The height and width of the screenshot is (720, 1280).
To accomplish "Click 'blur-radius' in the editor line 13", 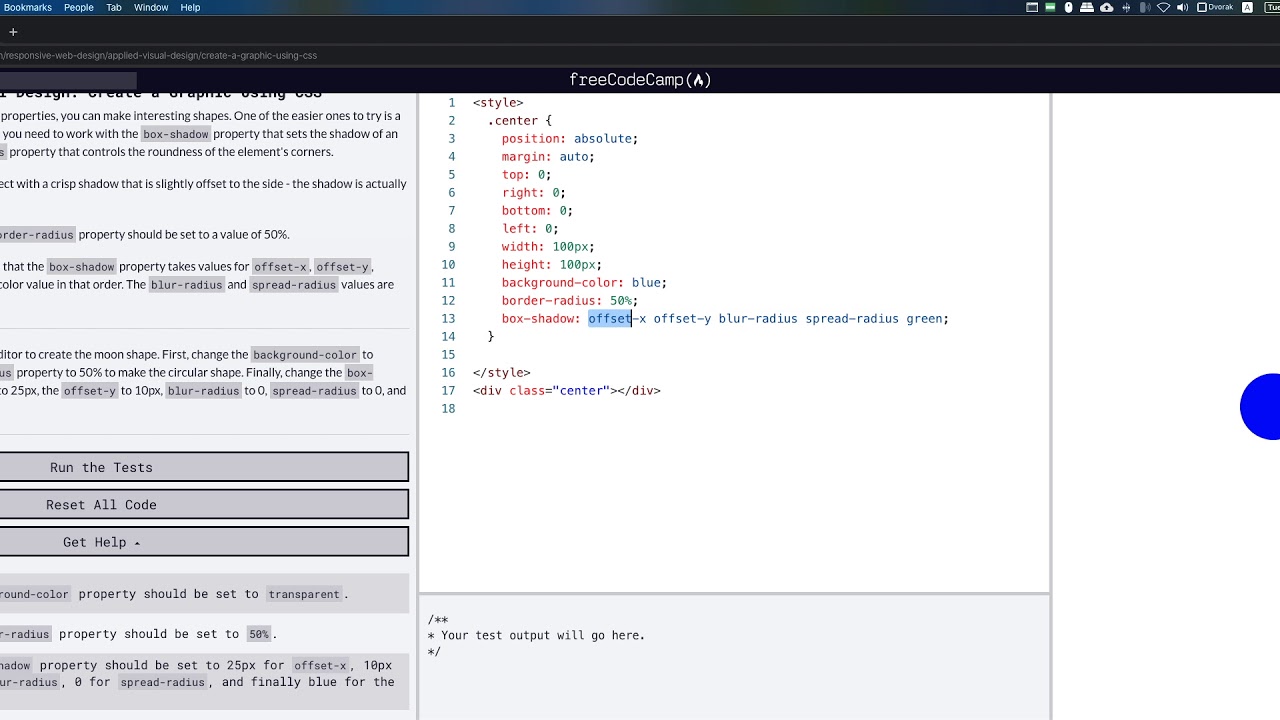I will click(x=758, y=318).
